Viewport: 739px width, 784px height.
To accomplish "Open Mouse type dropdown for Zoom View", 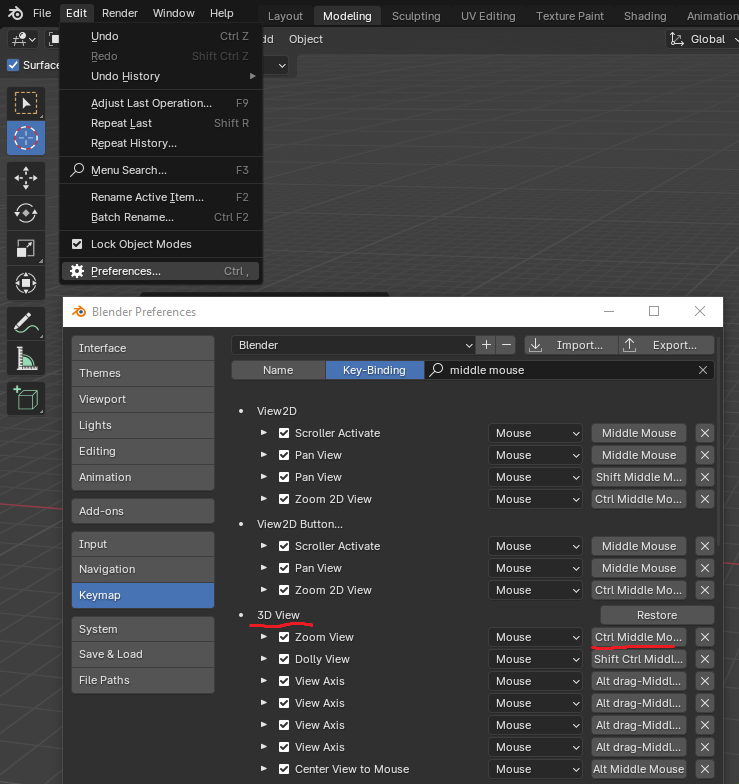I will tap(536, 637).
